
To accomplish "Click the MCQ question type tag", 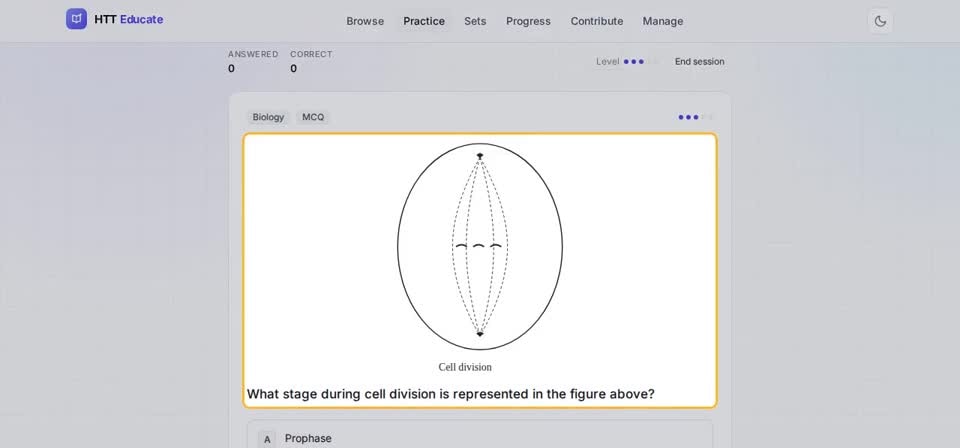I will tap(313, 117).
